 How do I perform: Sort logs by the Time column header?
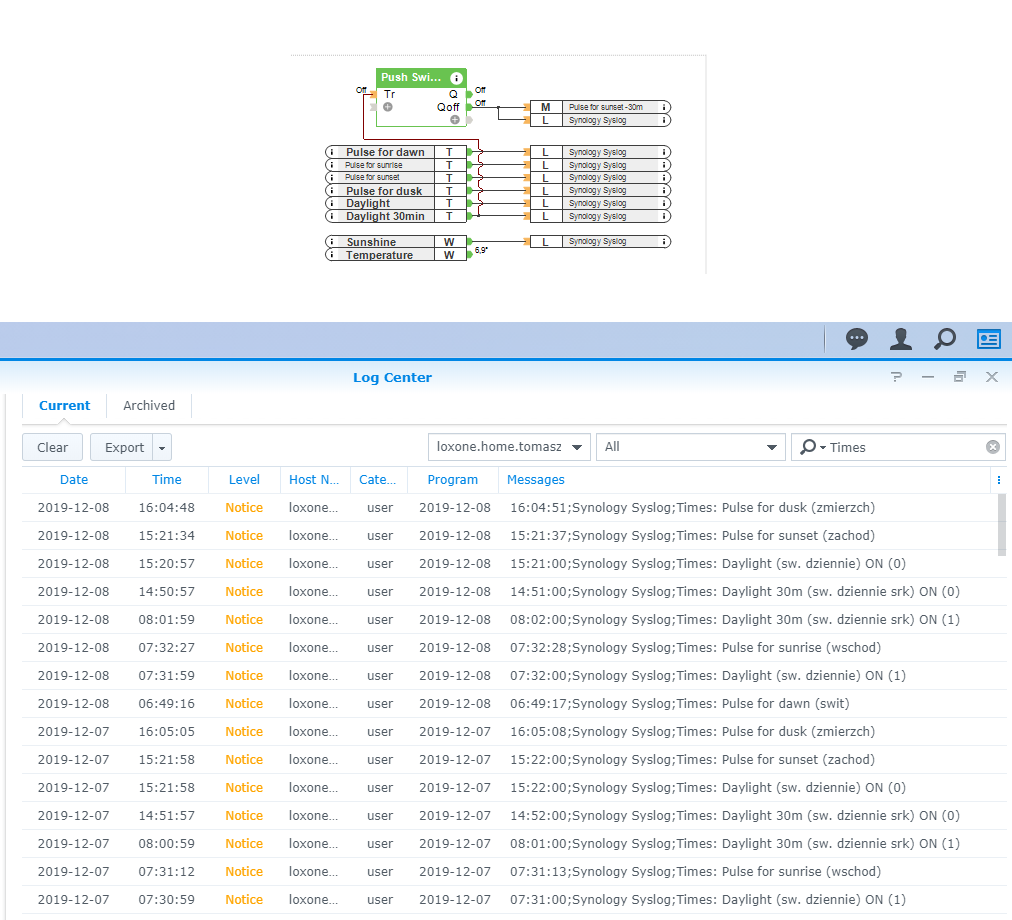(x=167, y=480)
